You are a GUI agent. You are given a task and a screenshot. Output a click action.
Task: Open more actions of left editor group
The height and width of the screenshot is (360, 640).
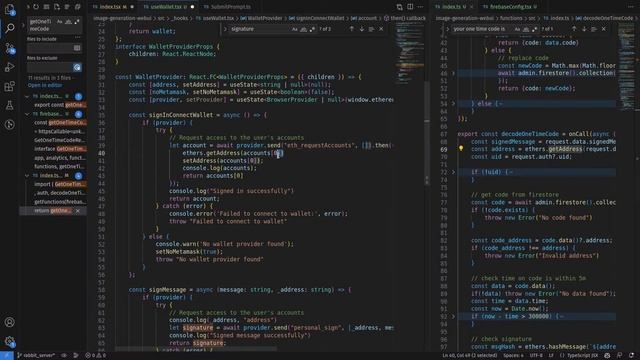pyautogui.click(x=420, y=7)
